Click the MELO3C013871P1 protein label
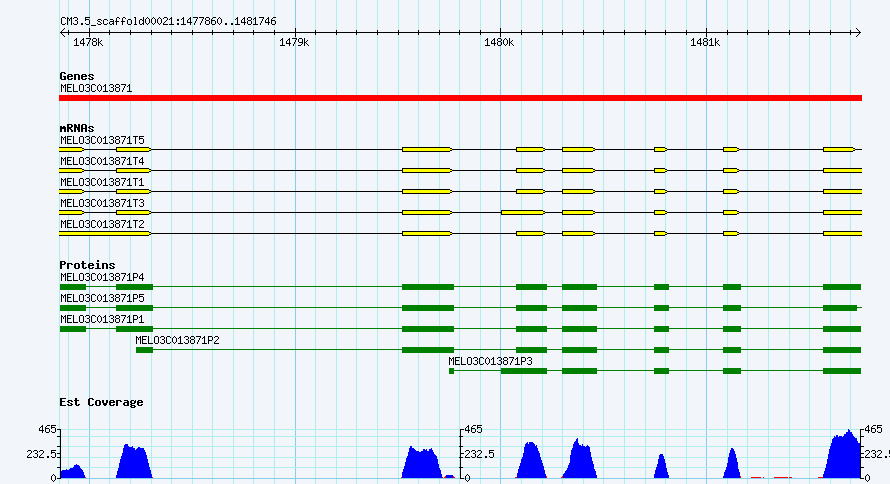The height and width of the screenshot is (484, 890). tap(102, 319)
